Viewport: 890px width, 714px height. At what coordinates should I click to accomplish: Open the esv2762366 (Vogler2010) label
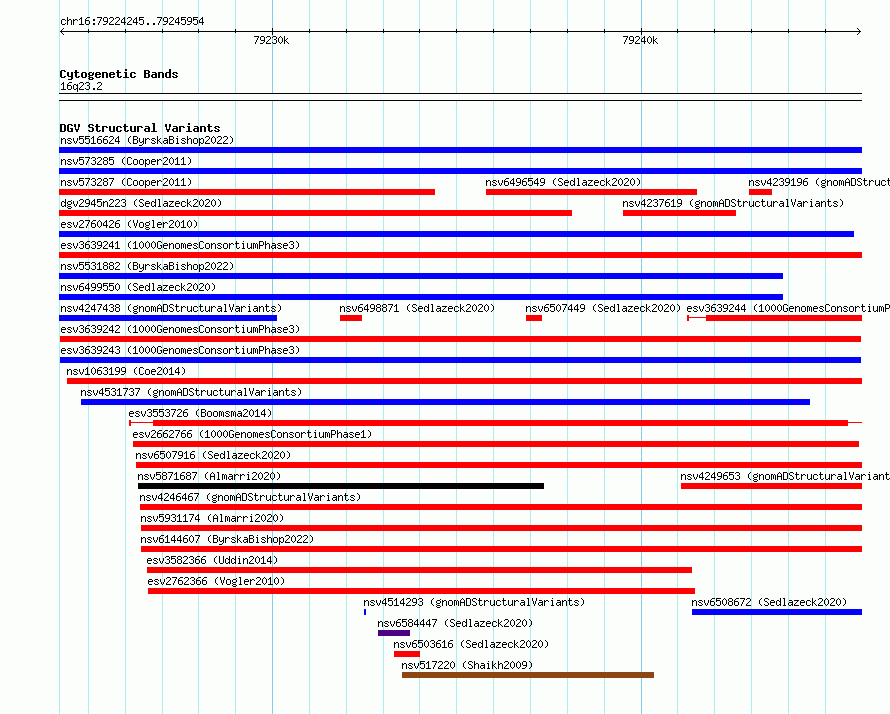[216, 581]
